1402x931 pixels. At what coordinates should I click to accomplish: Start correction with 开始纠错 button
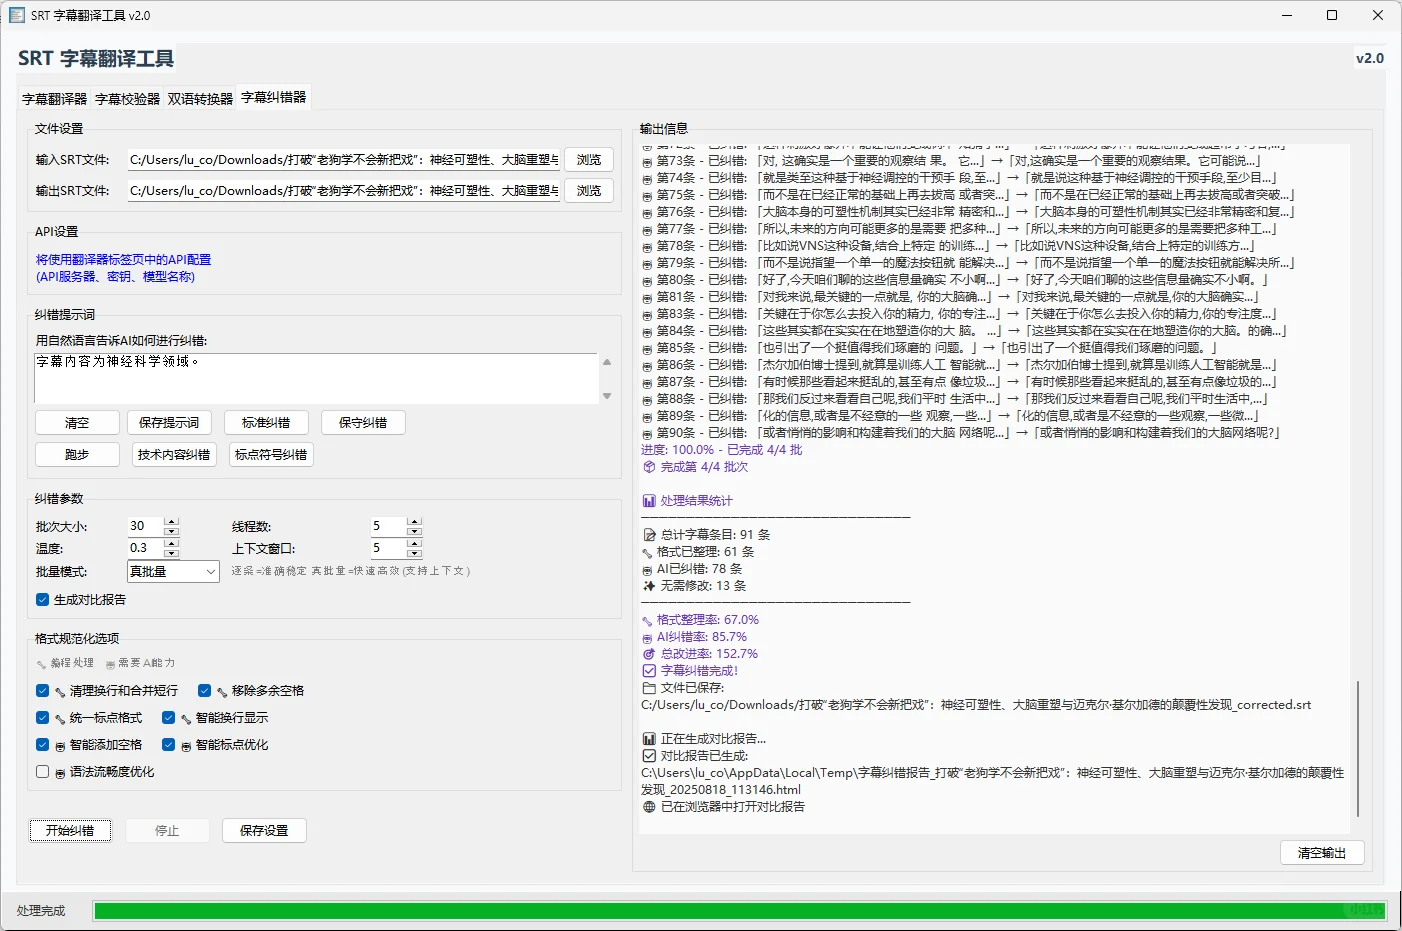pyautogui.click(x=70, y=831)
